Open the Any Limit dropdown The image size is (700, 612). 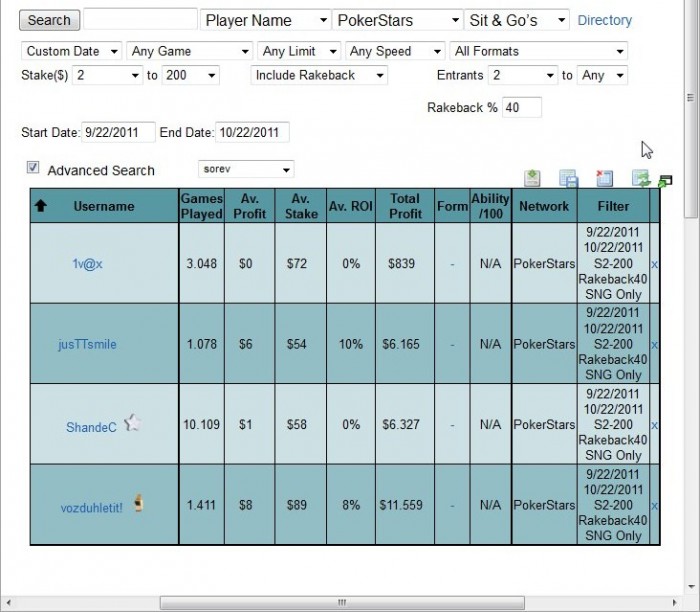pos(299,51)
